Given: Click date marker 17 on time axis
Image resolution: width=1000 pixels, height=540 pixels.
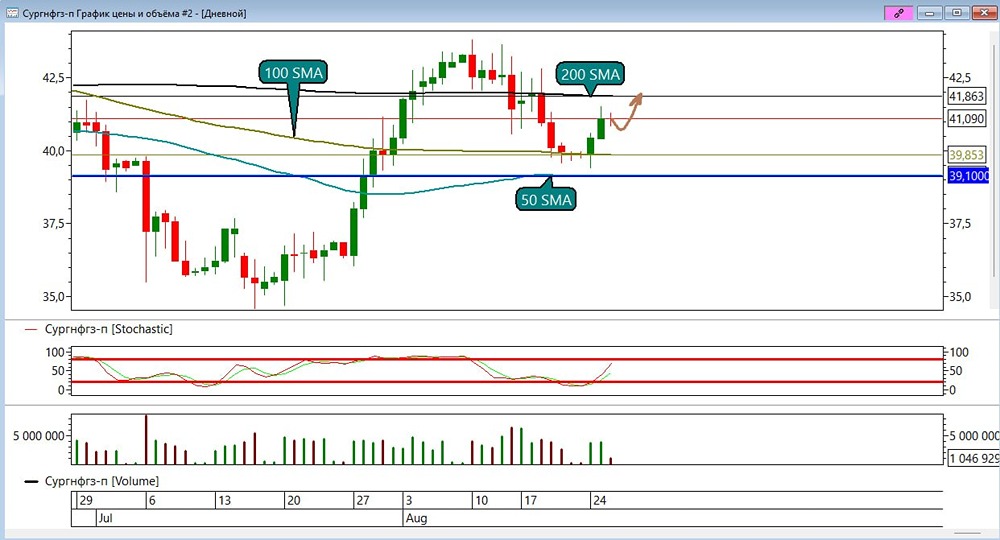Looking at the screenshot, I should pos(531,500).
